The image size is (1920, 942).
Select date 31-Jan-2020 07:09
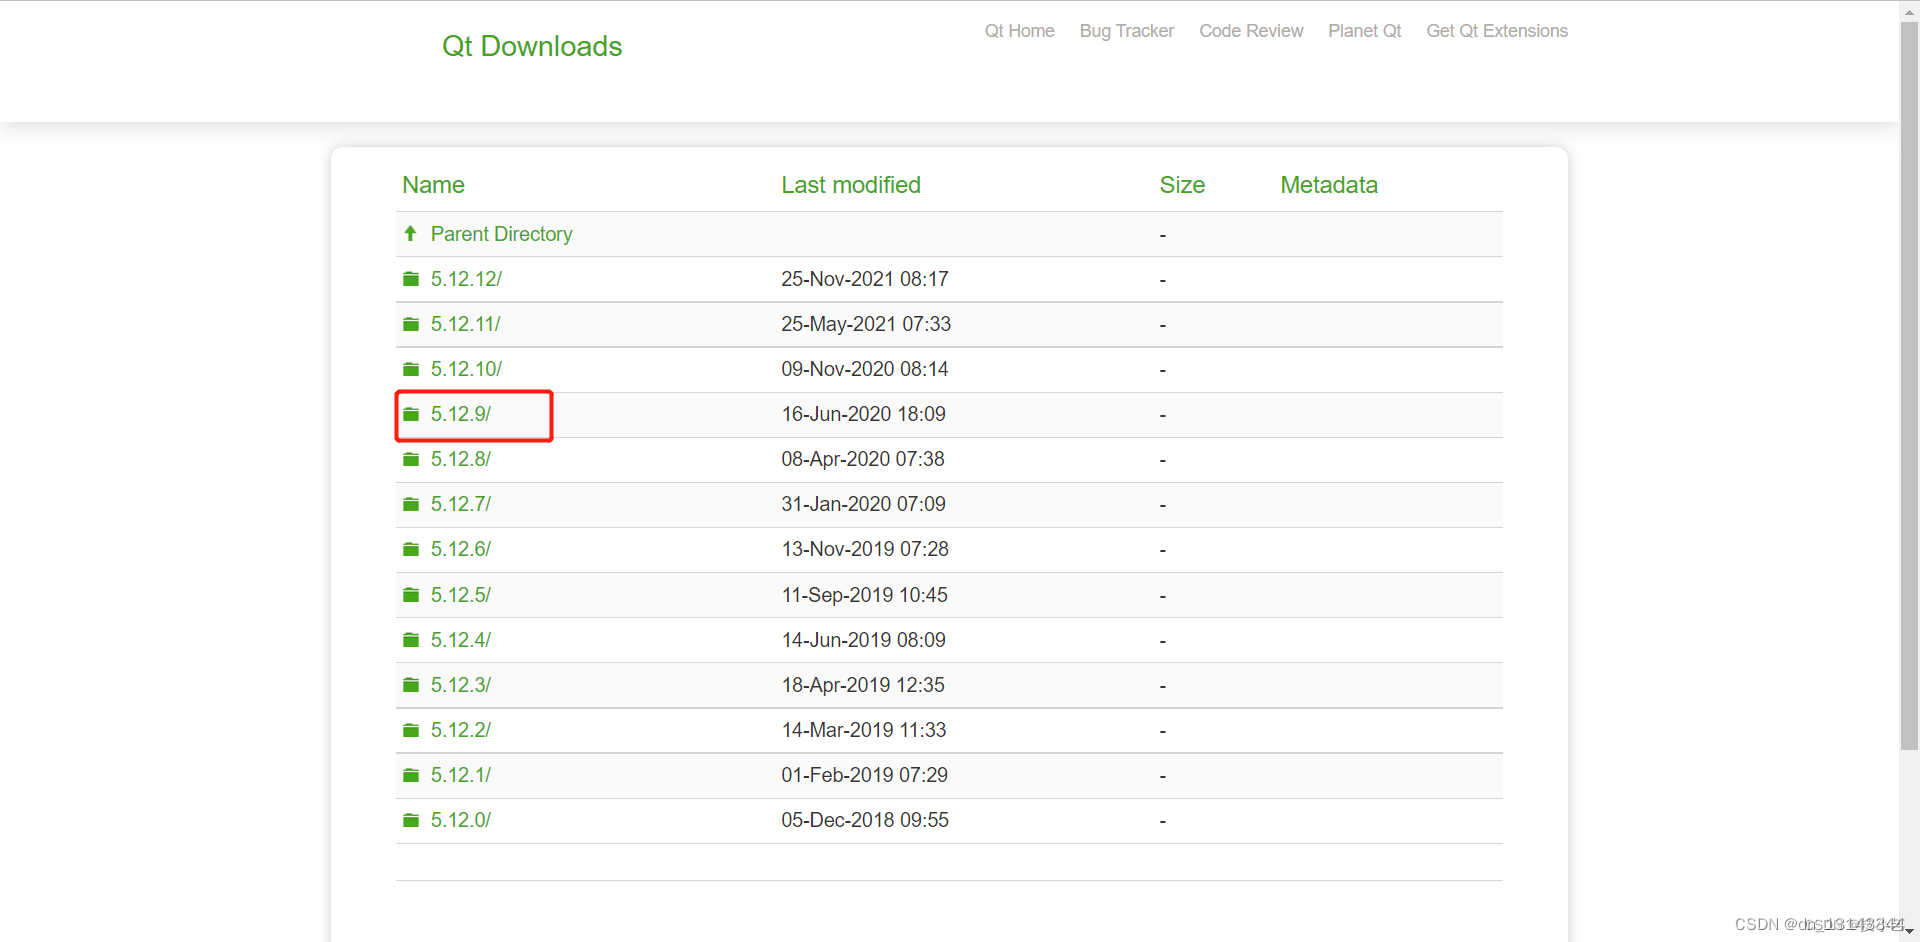pyautogui.click(x=864, y=504)
